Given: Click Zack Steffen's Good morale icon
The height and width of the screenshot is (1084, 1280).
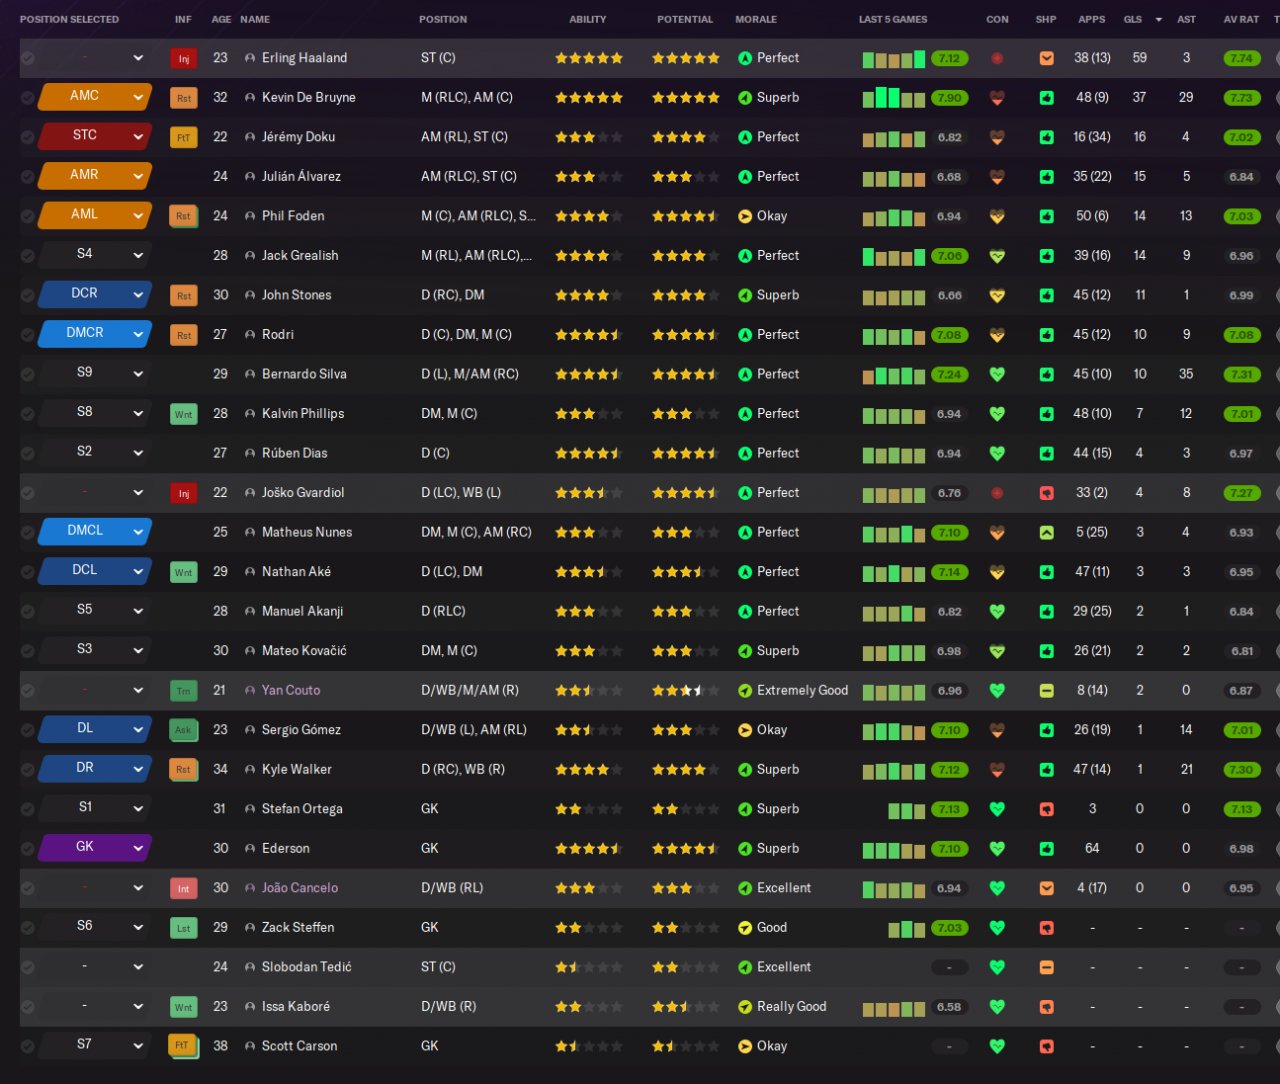Looking at the screenshot, I should [x=745, y=928].
